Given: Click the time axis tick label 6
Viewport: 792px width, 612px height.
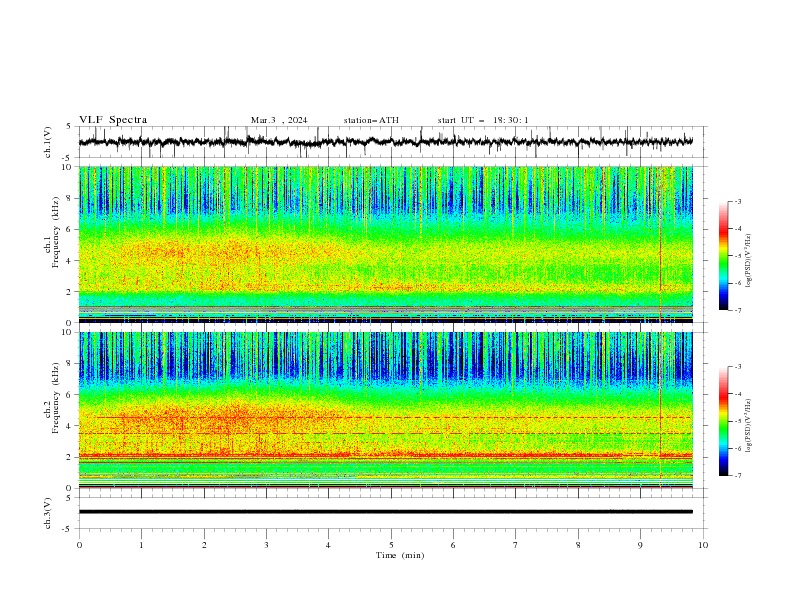Looking at the screenshot, I should coord(453,545).
